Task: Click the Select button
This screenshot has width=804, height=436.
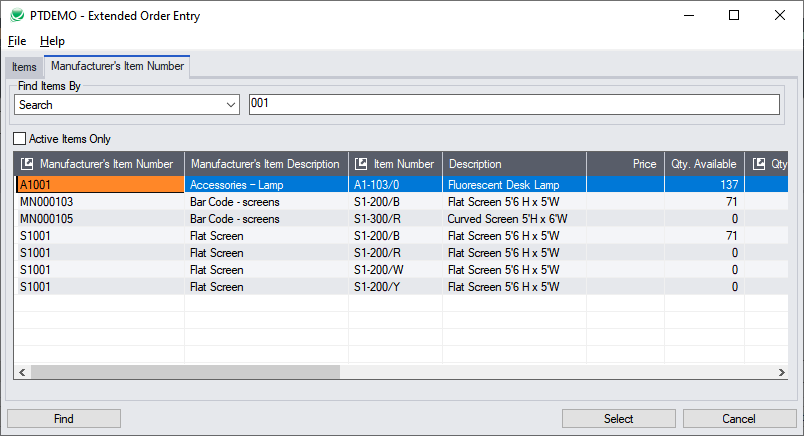Action: coord(618,419)
